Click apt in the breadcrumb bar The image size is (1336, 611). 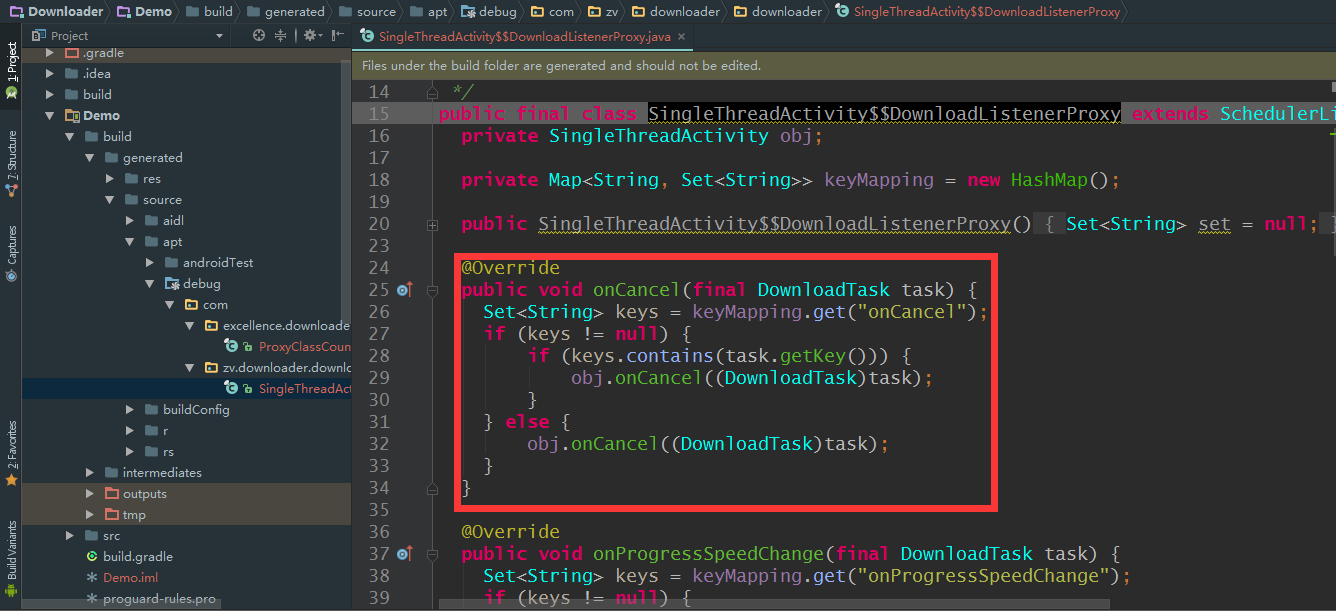point(429,12)
